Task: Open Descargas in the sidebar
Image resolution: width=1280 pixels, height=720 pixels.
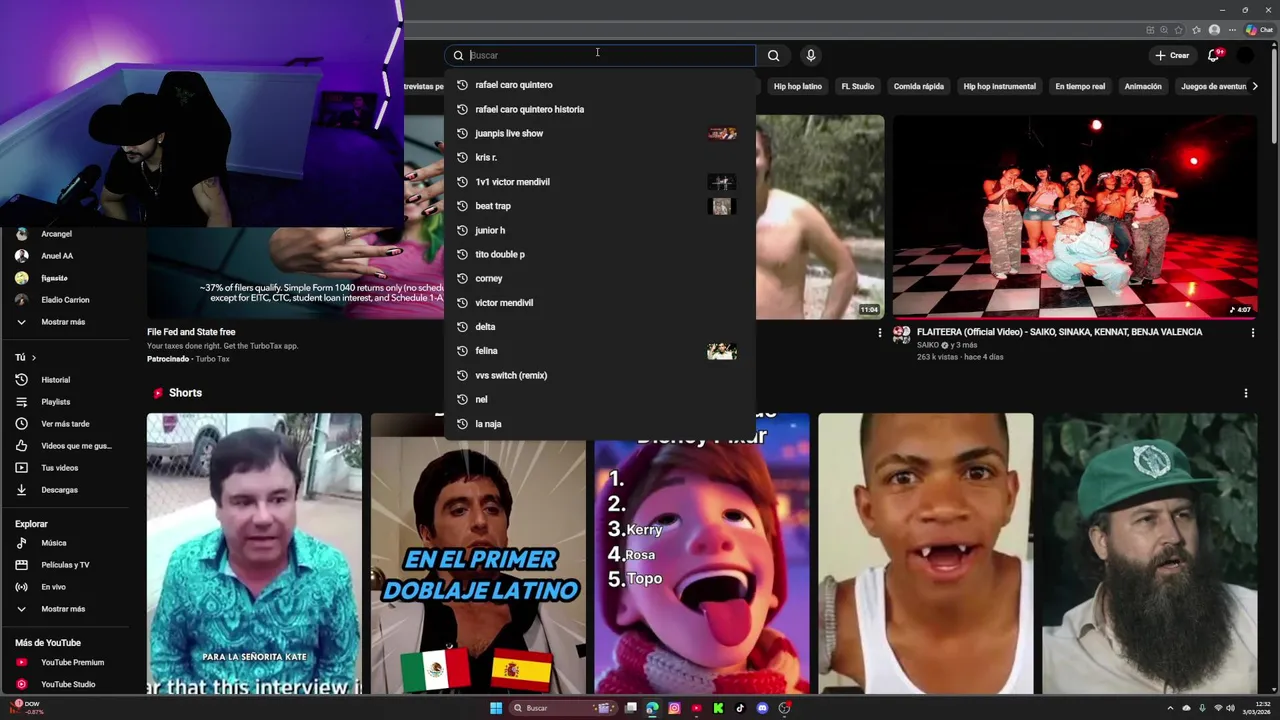Action: tap(59, 490)
